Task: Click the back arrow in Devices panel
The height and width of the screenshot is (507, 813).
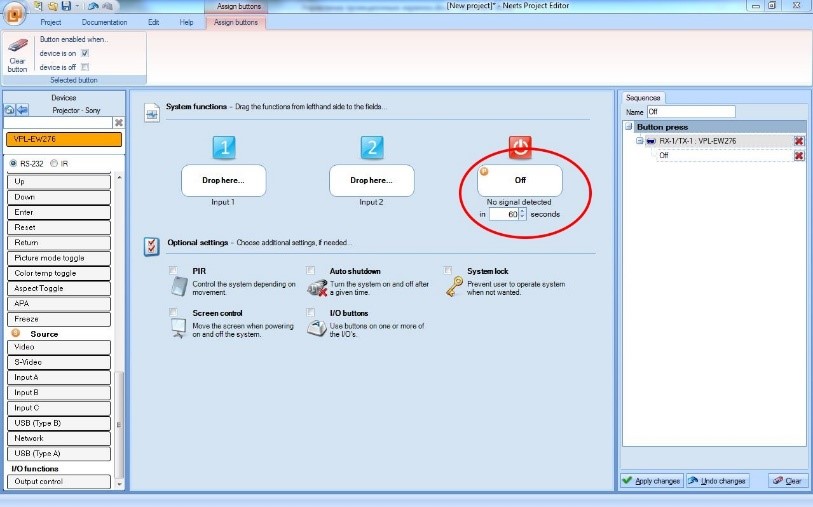Action: (22, 109)
